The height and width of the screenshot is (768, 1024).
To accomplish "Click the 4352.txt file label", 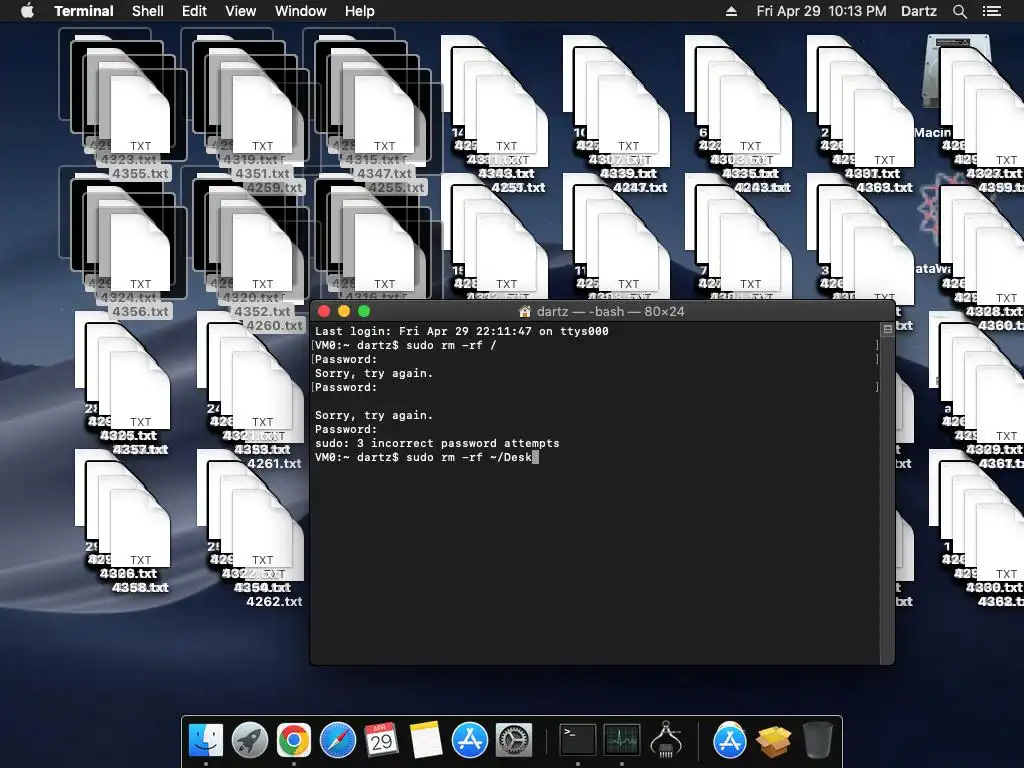I will 262,312.
